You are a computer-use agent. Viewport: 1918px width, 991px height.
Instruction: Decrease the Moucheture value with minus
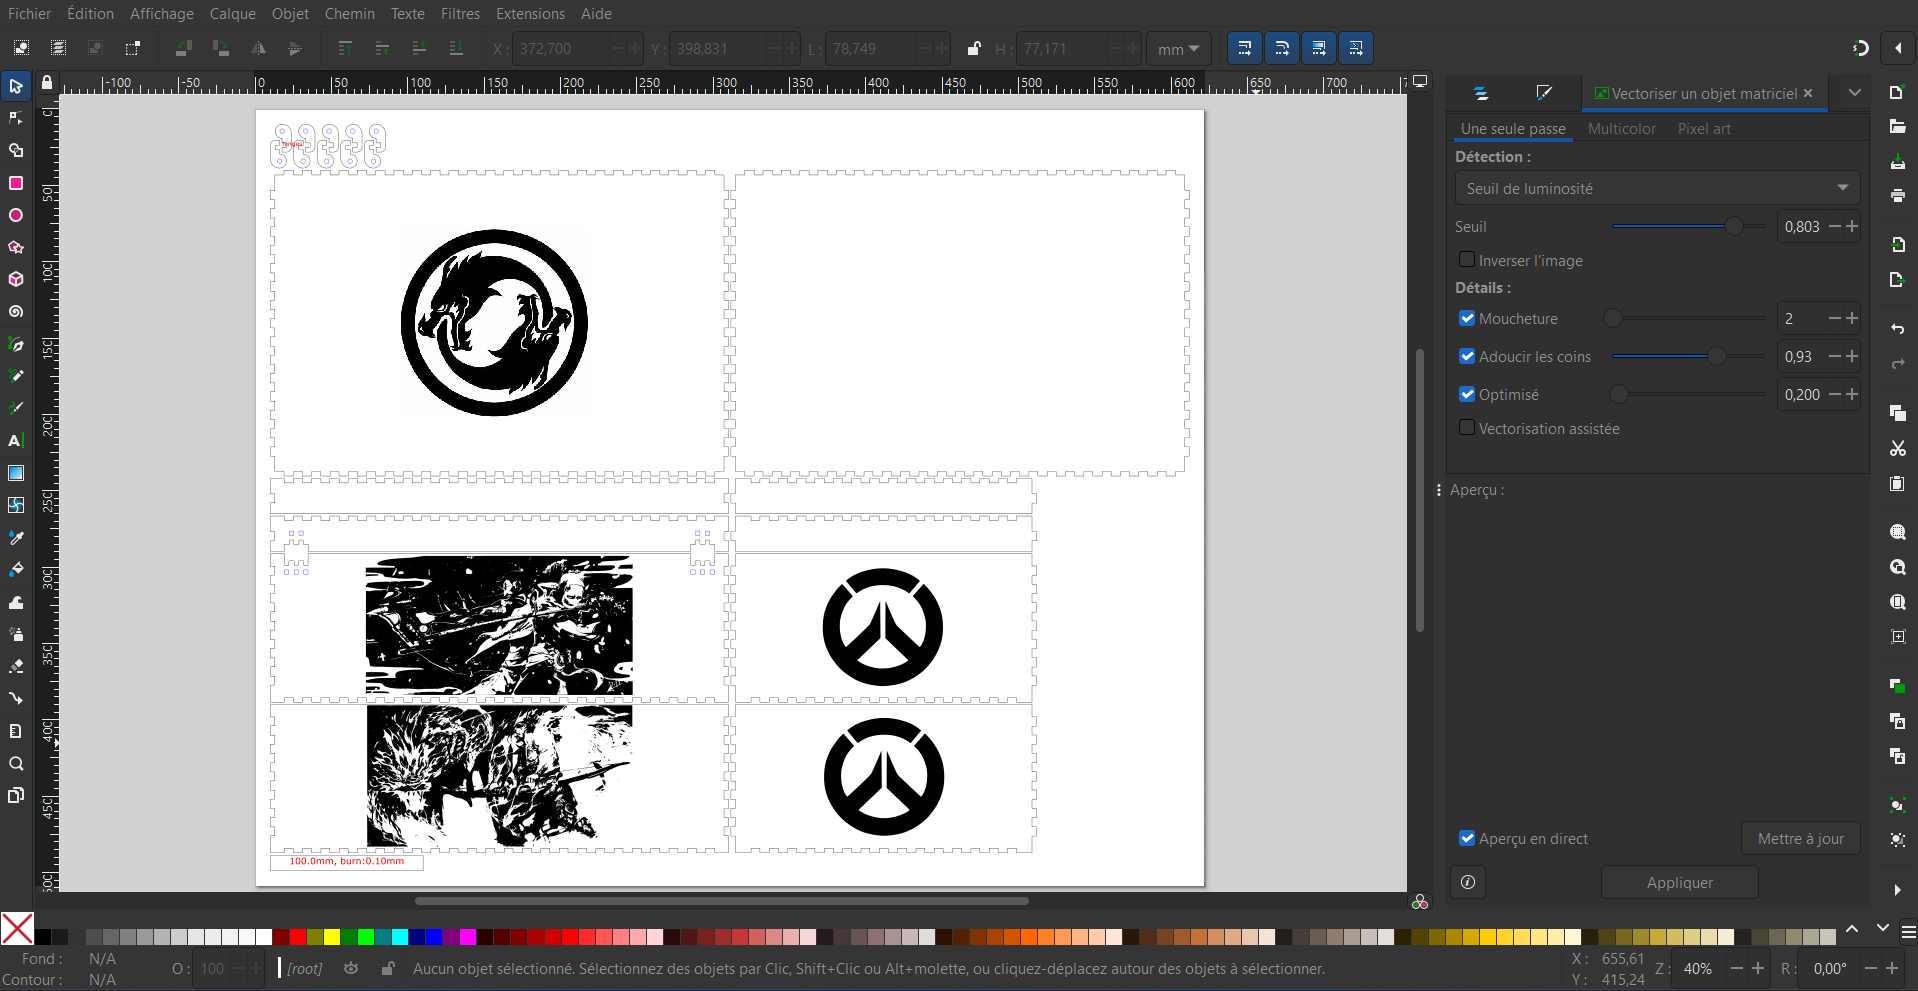1835,318
